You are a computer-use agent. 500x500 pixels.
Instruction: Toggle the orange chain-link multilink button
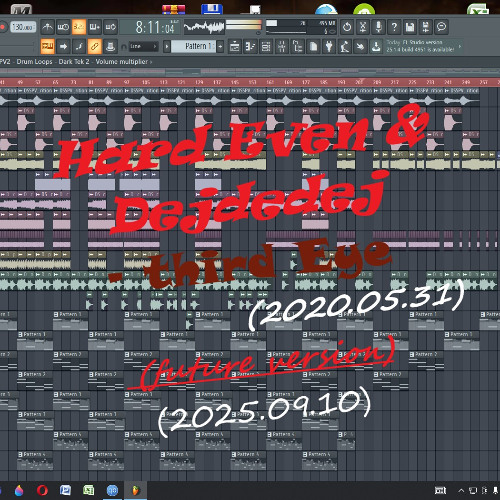[x=95, y=46]
